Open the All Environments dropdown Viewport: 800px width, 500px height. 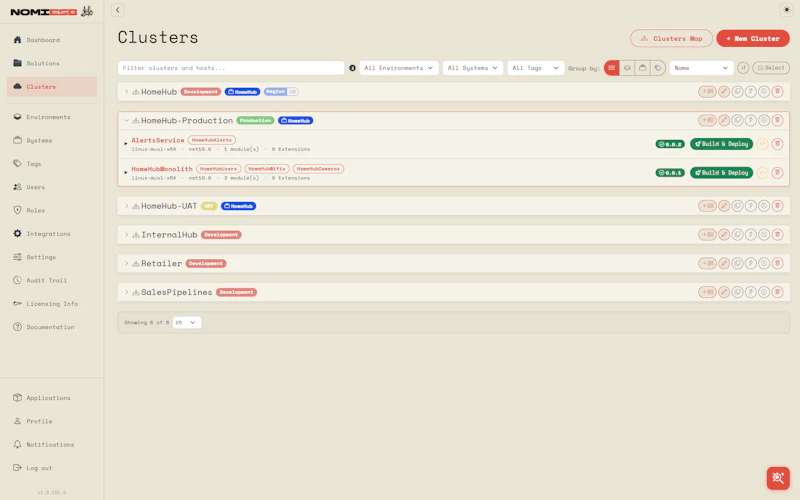(398, 68)
